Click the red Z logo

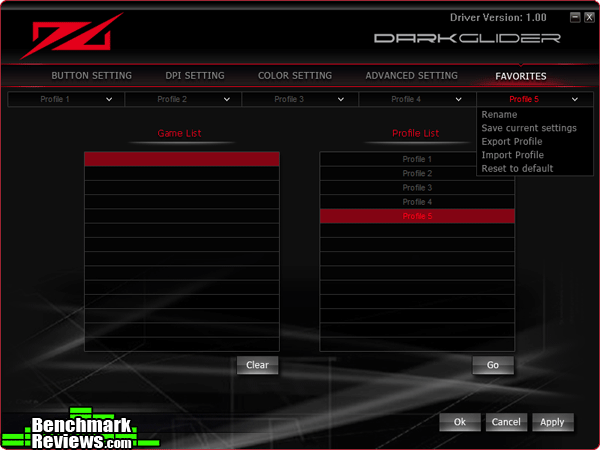click(x=72, y=36)
